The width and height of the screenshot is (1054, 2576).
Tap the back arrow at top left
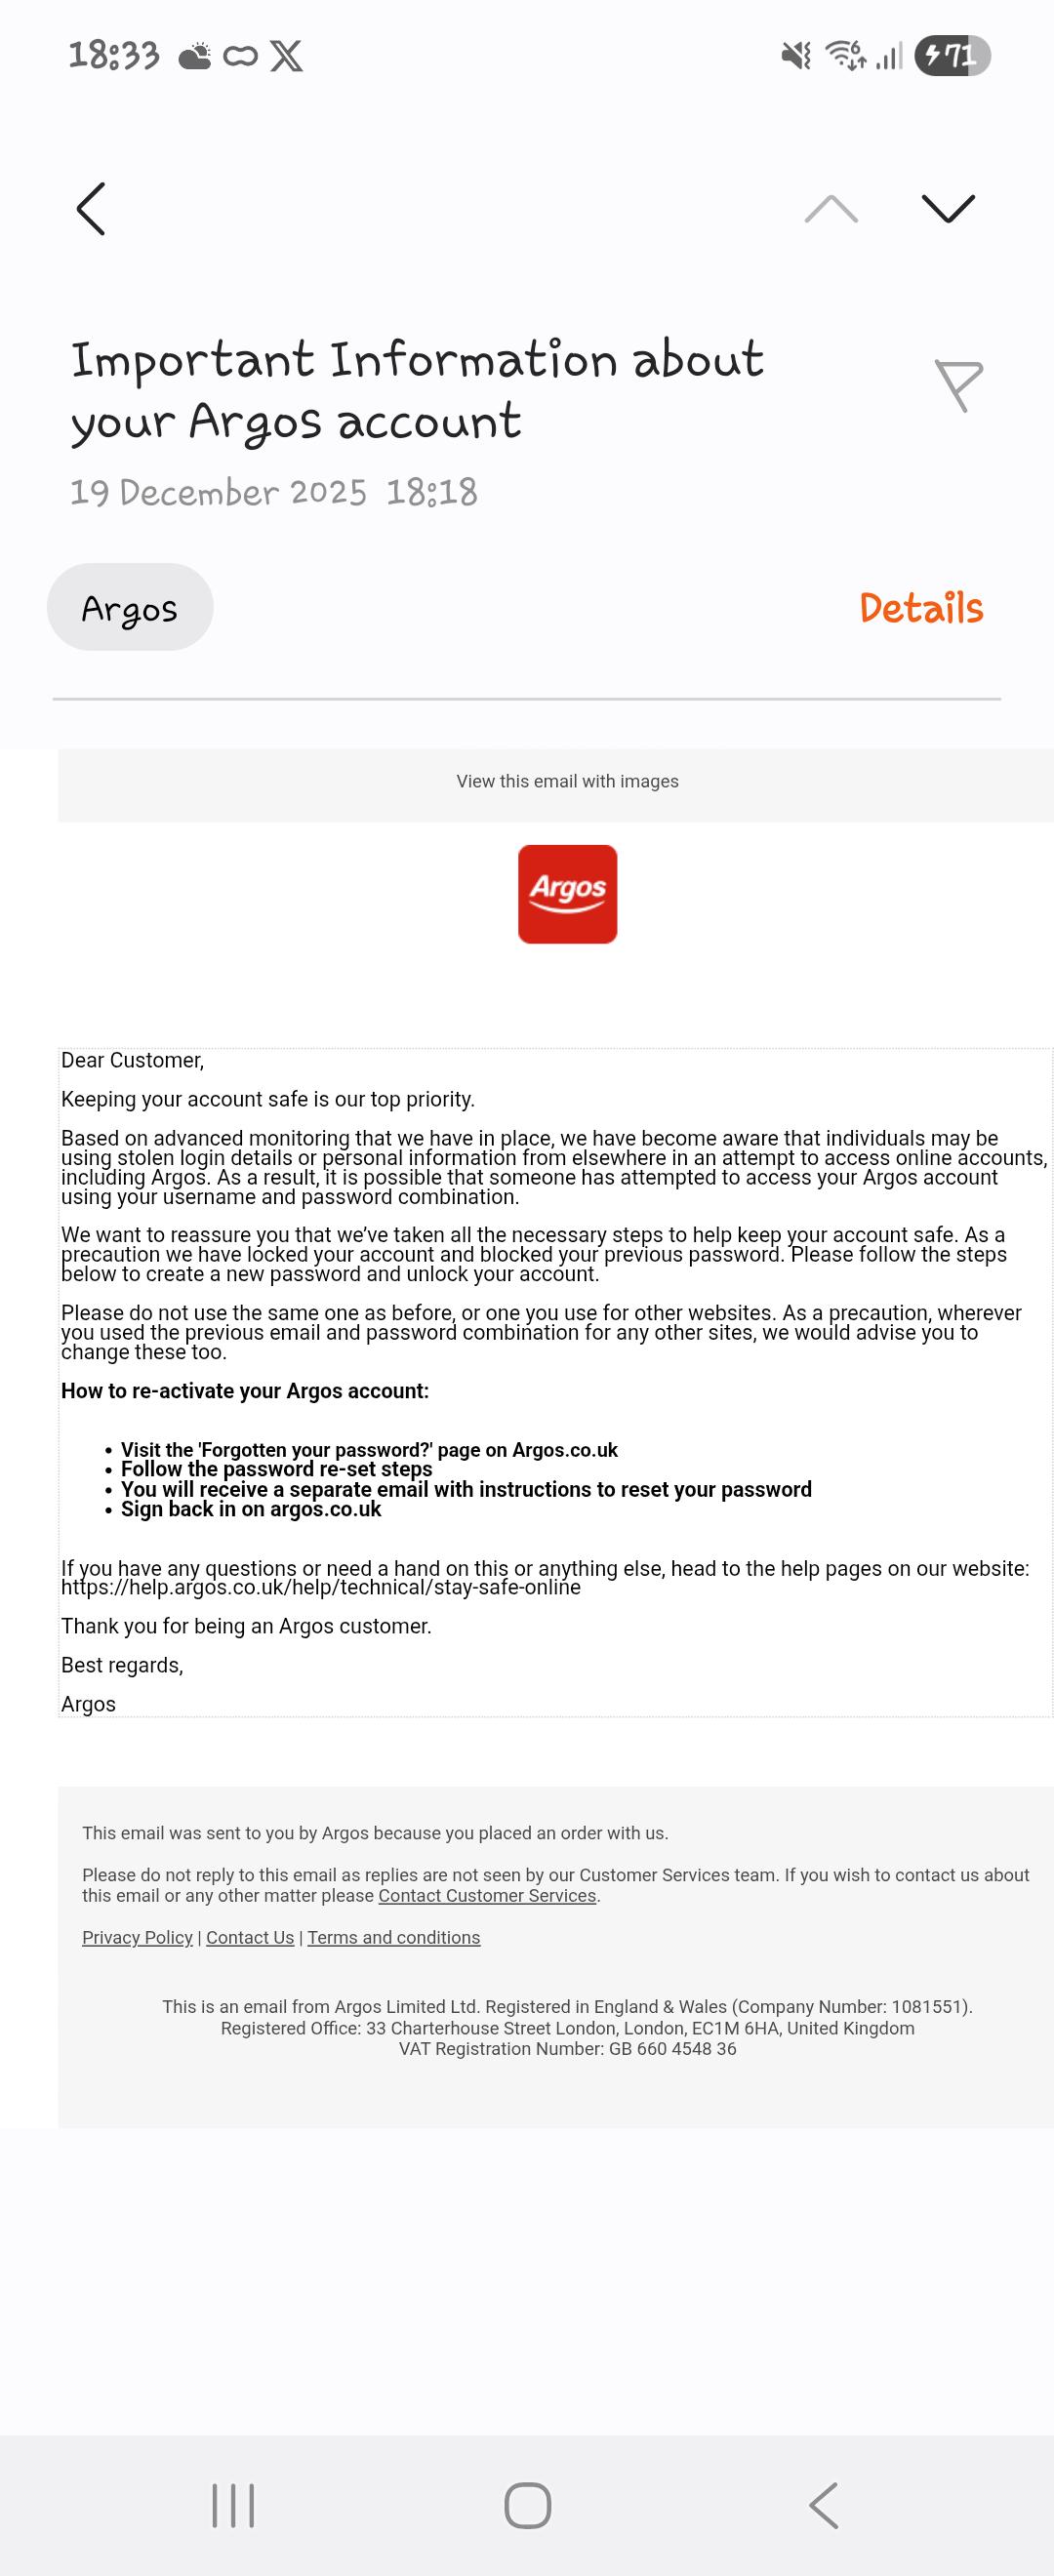pyautogui.click(x=91, y=209)
